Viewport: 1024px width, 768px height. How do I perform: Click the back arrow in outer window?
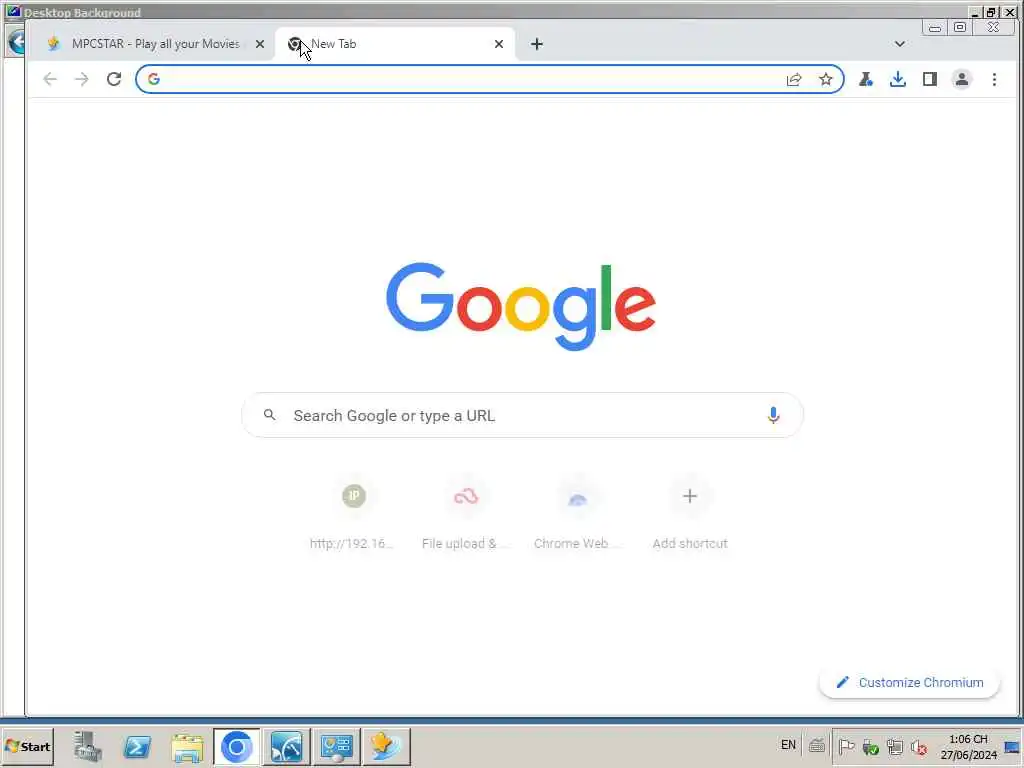16,43
